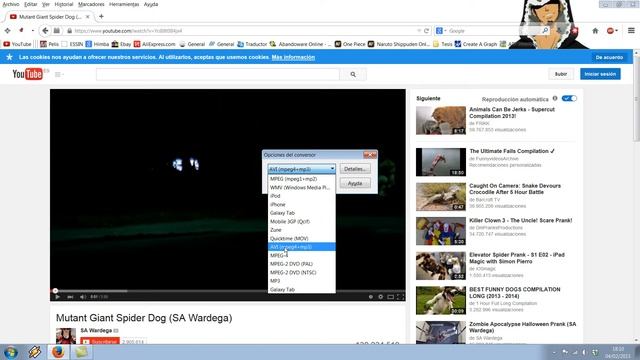Image resolution: width=640 pixels, height=360 pixels.
Task: Click the Ayuda button in converter dialog
Action: coord(355,183)
